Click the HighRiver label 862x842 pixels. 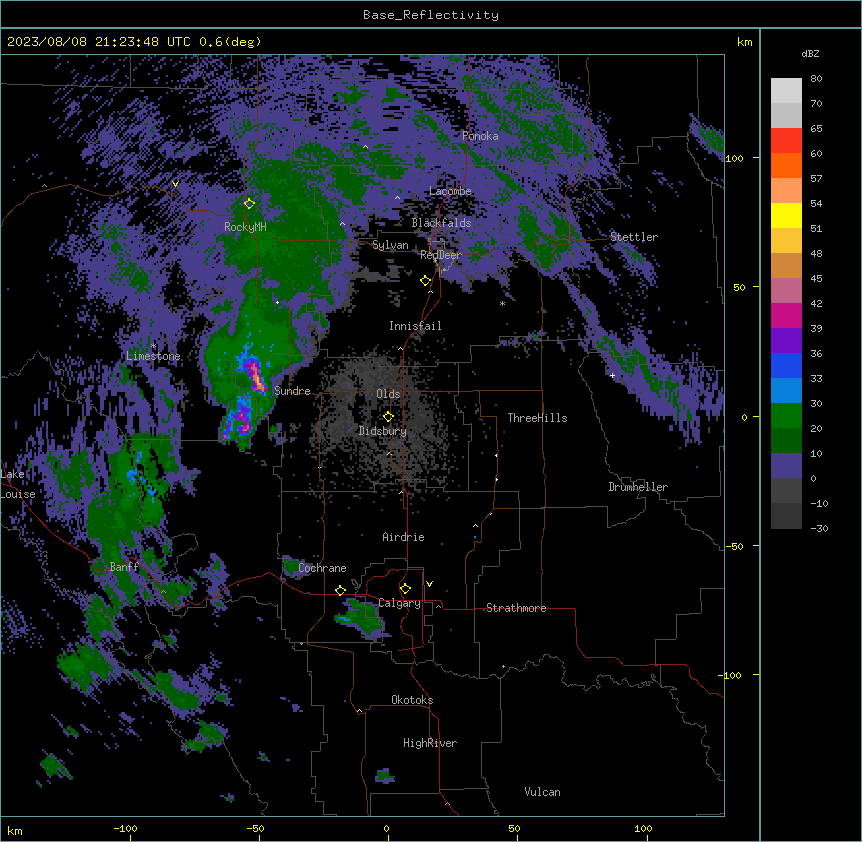click(x=430, y=743)
